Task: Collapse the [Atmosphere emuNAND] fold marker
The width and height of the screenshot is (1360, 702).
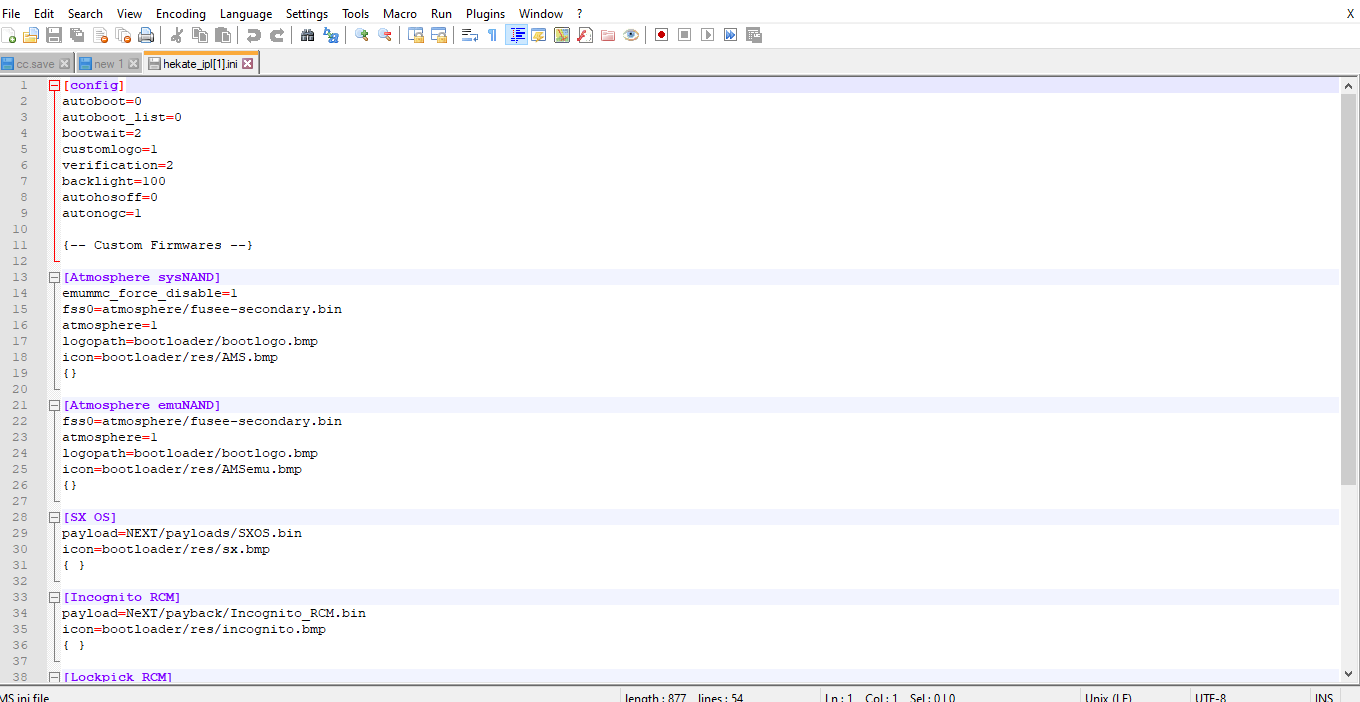Action: 54,405
